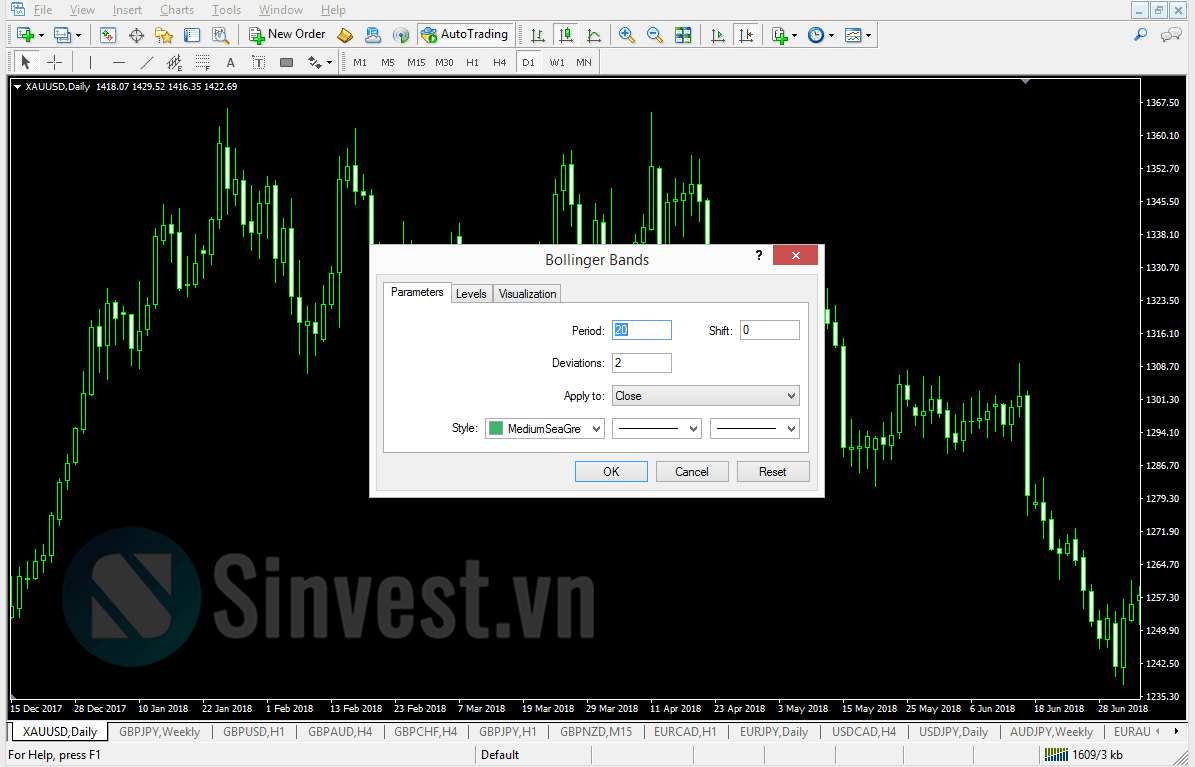Image resolution: width=1195 pixels, height=767 pixels.
Task: Switch timeframe to H4
Action: (x=499, y=63)
